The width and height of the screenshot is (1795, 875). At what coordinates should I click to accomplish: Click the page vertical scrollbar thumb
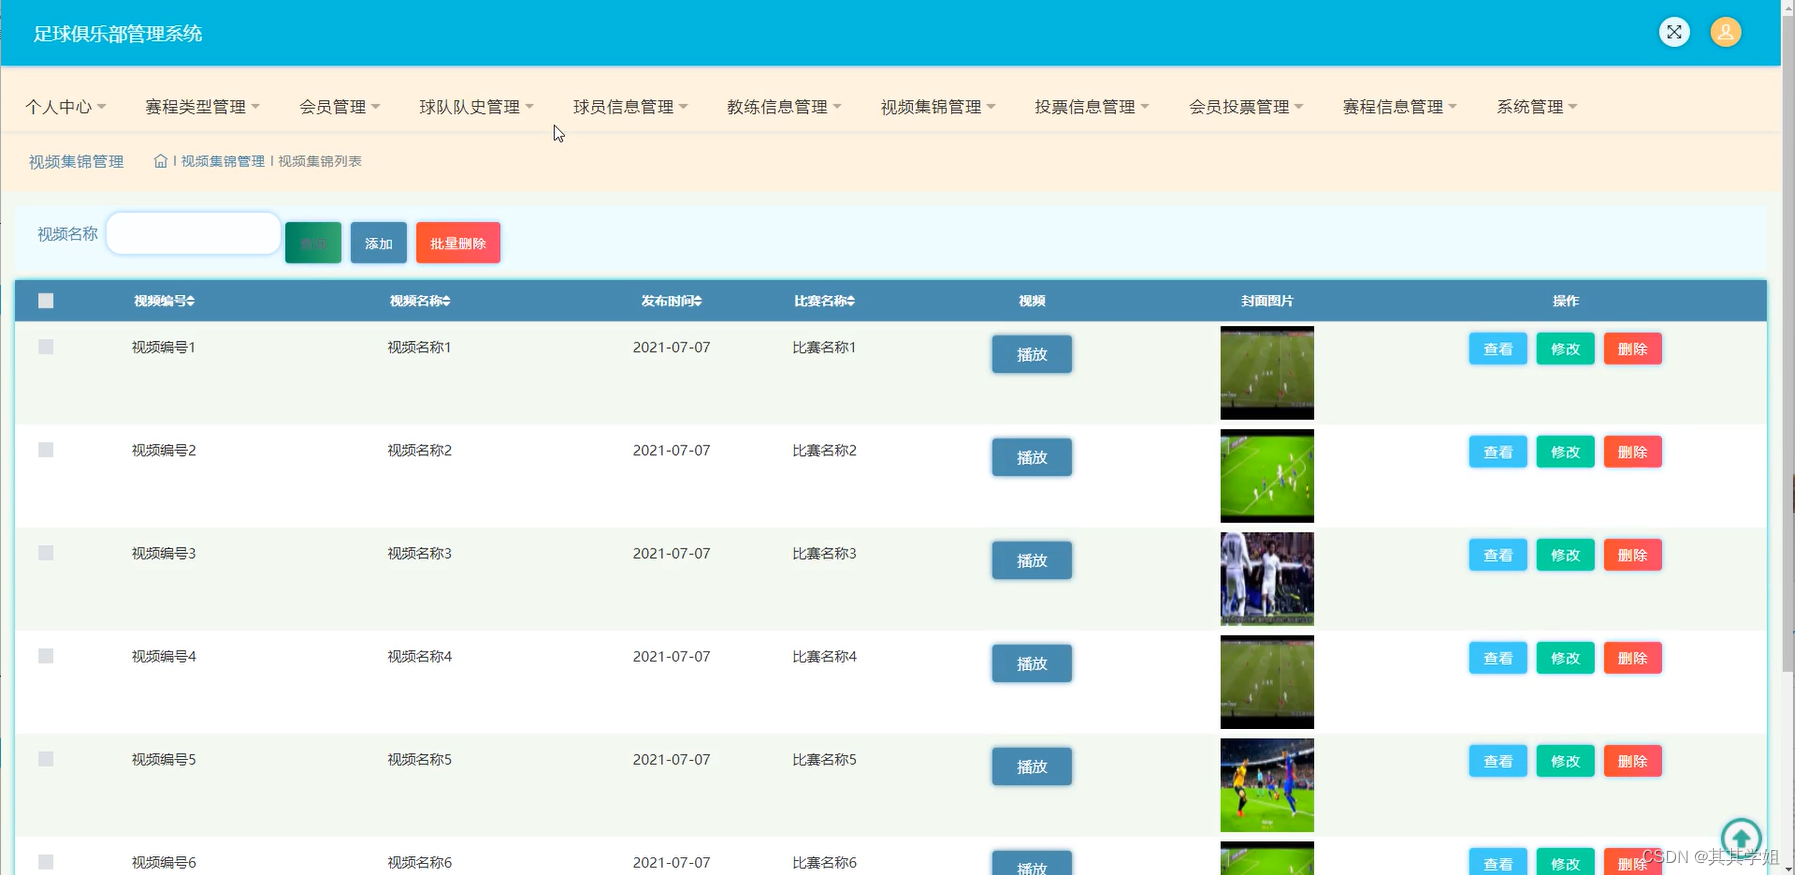pos(1788,342)
